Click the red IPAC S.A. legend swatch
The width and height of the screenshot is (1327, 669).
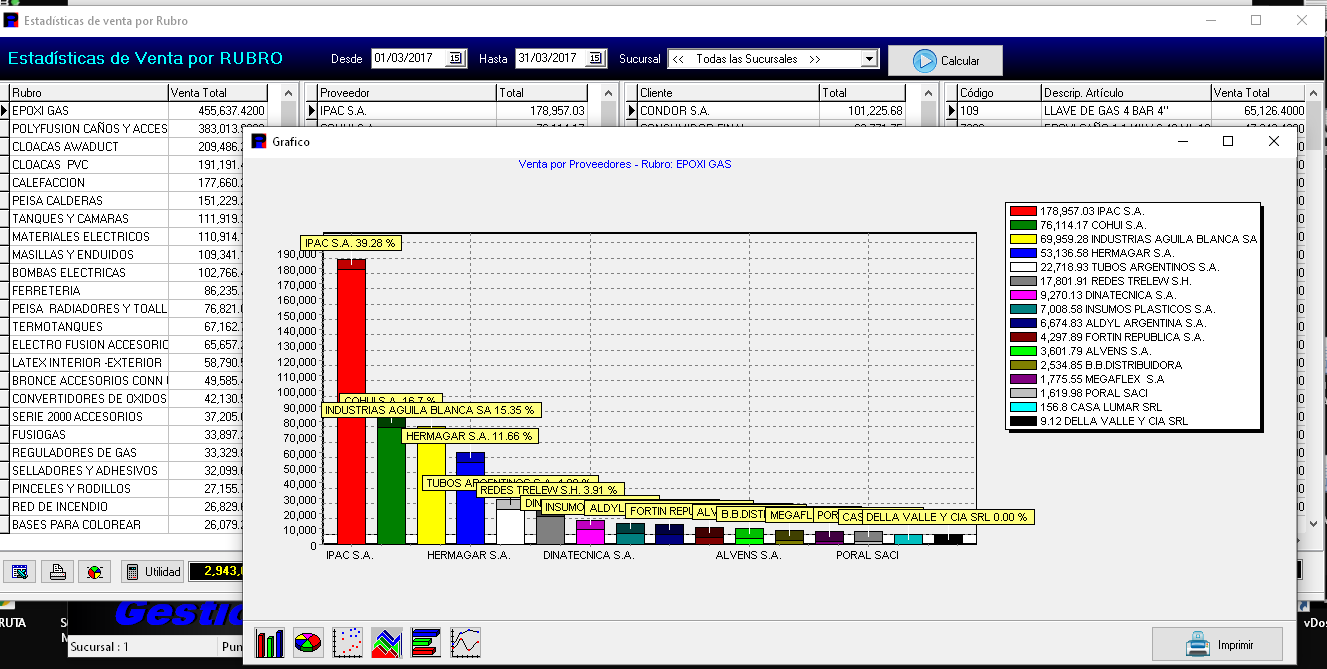1023,211
